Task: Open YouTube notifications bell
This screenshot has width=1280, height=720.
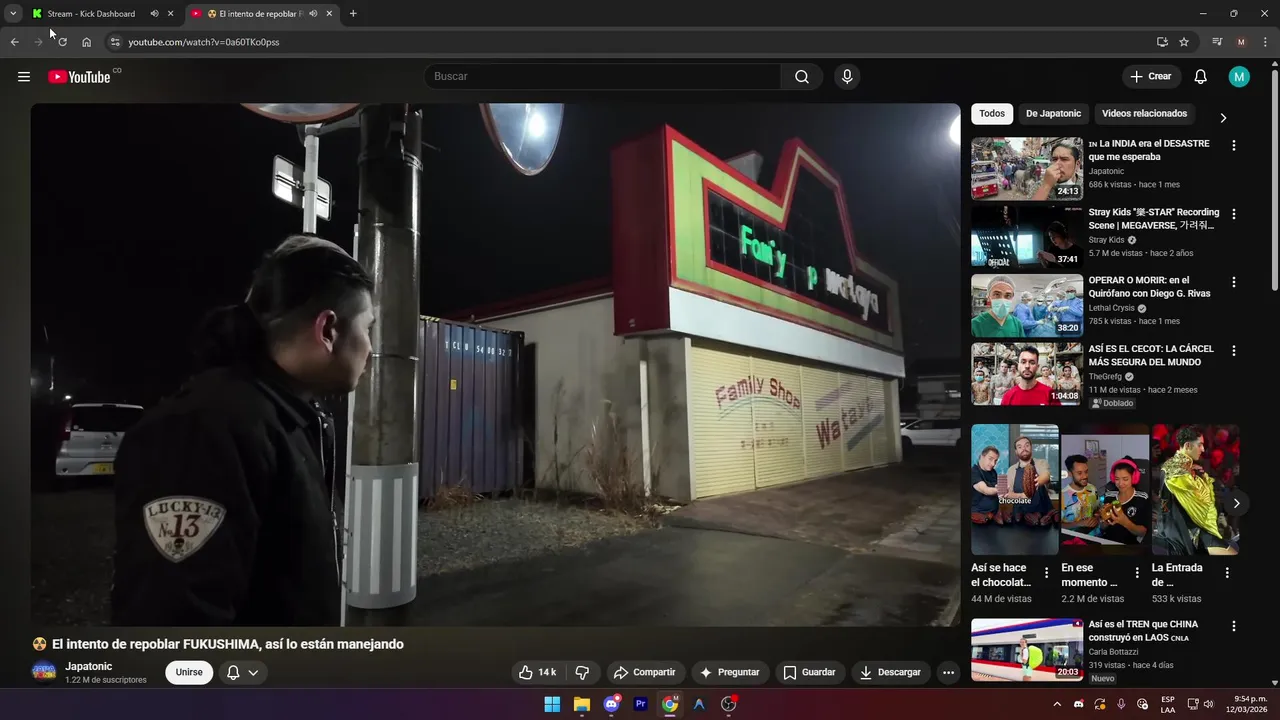Action: [1201, 77]
